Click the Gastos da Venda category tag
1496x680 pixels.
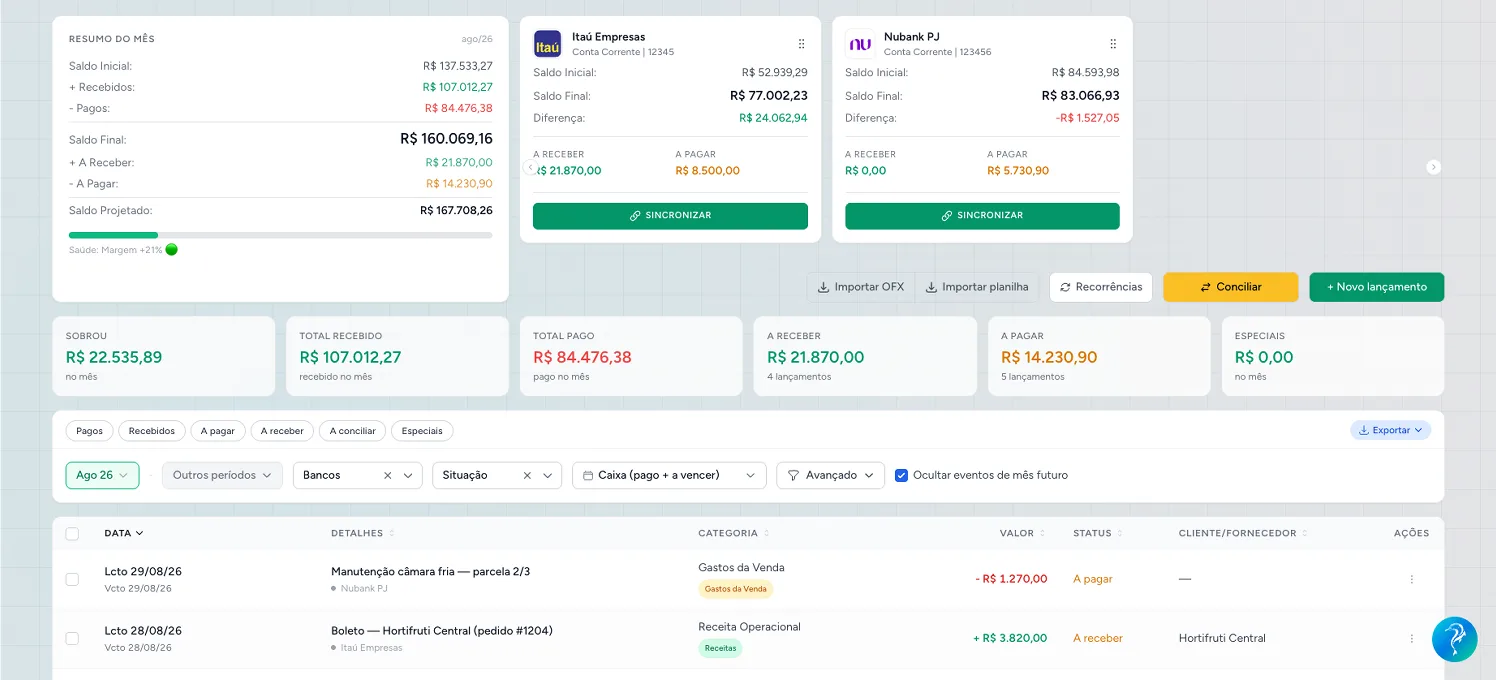tap(736, 589)
